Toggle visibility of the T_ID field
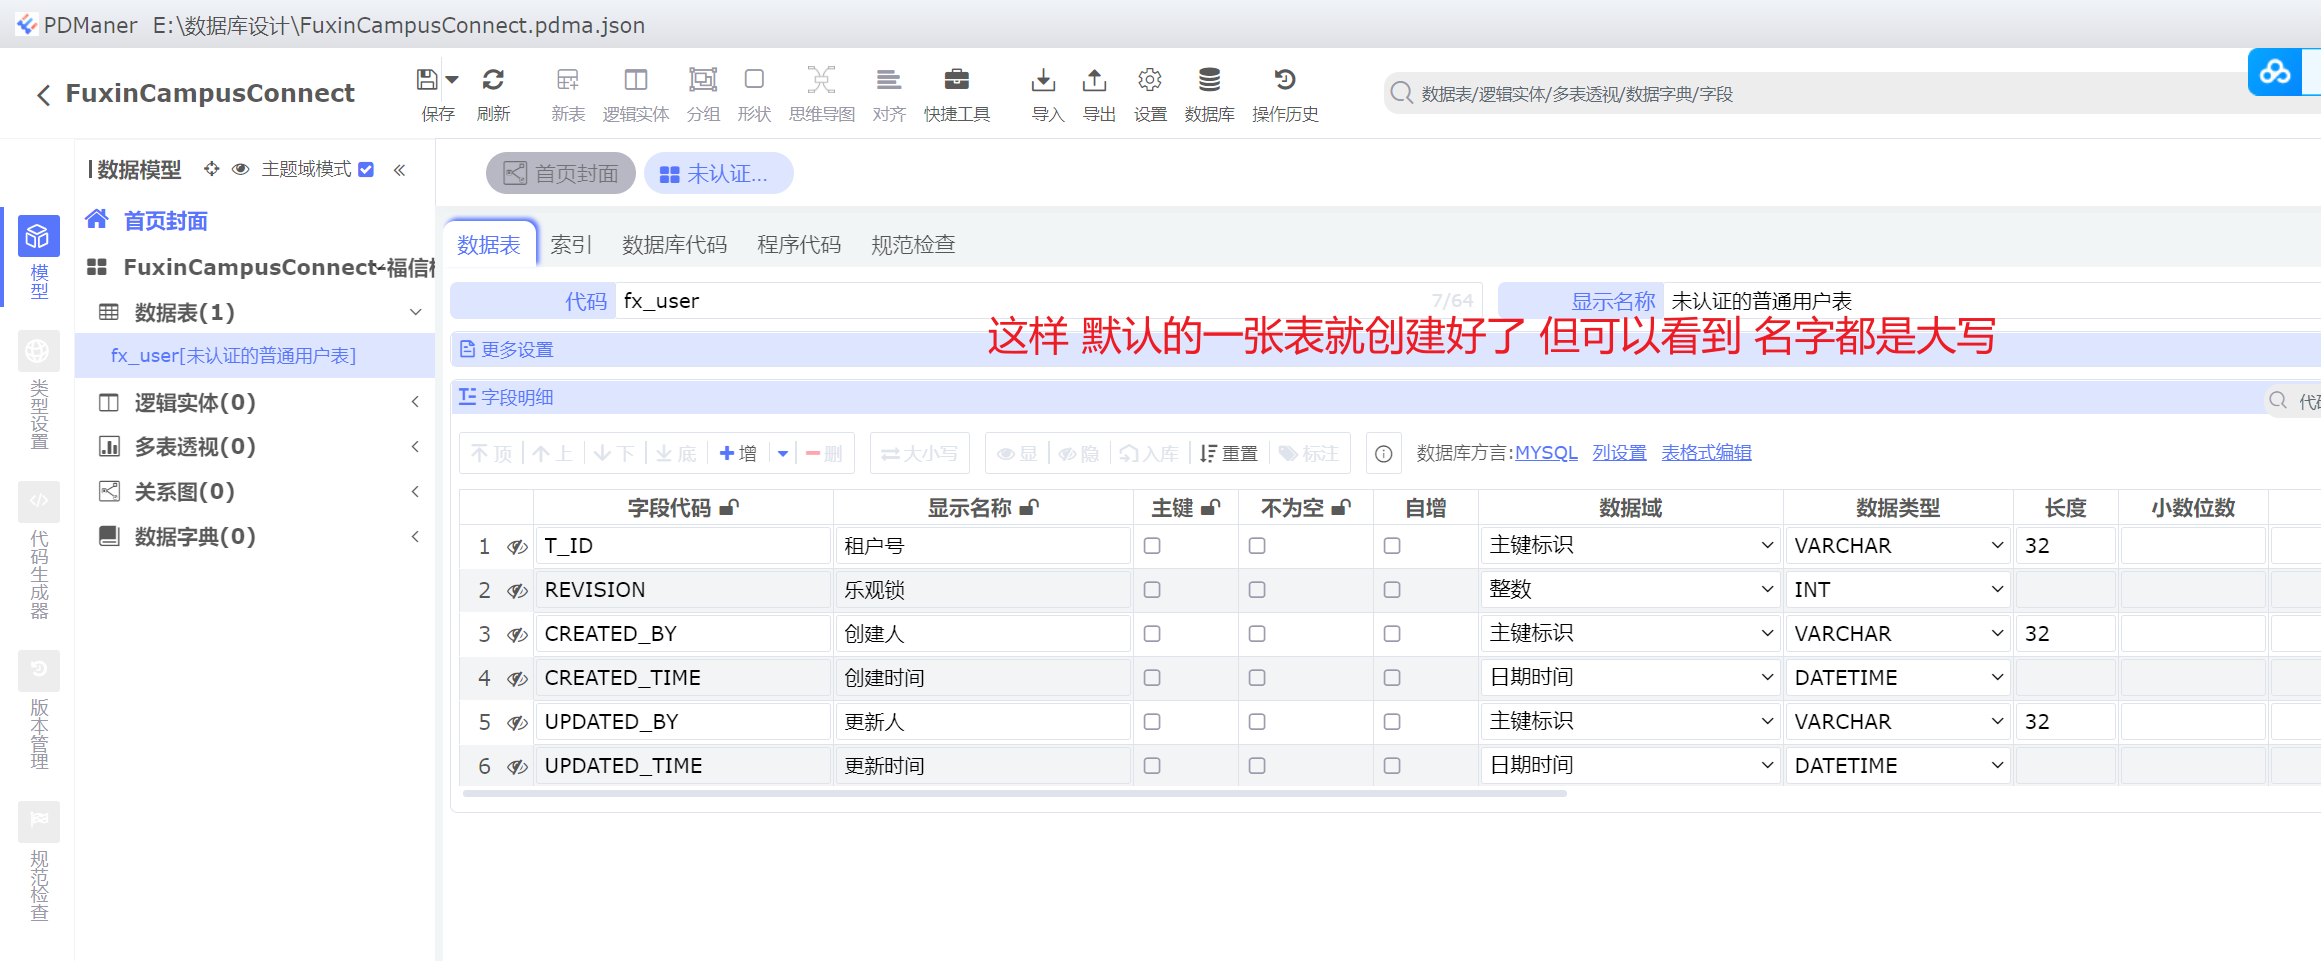Viewport: 2321px width, 961px height. pyautogui.click(x=517, y=547)
